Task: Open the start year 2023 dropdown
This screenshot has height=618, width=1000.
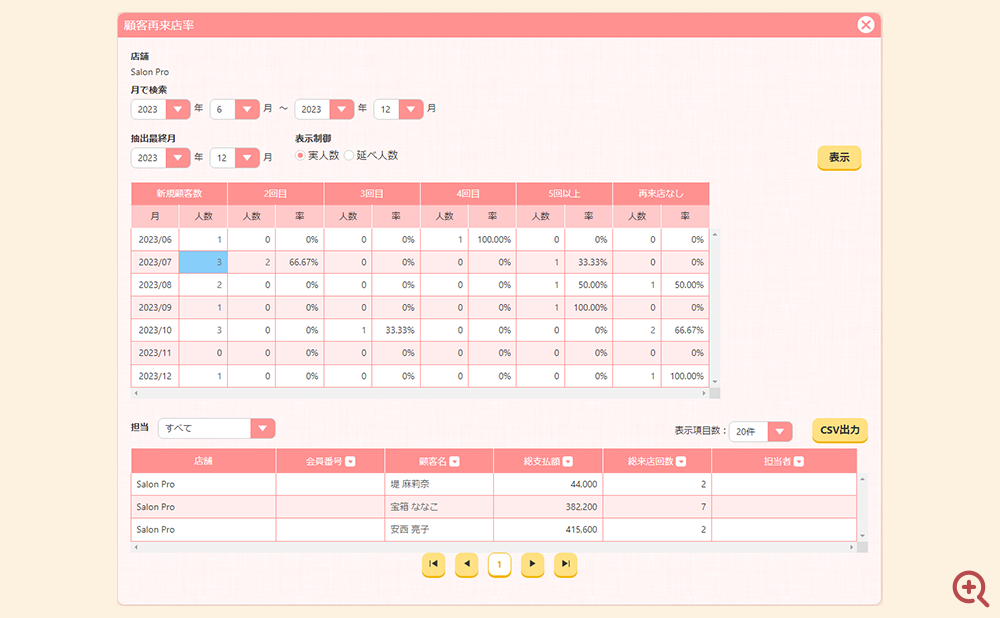Action: click(178, 109)
